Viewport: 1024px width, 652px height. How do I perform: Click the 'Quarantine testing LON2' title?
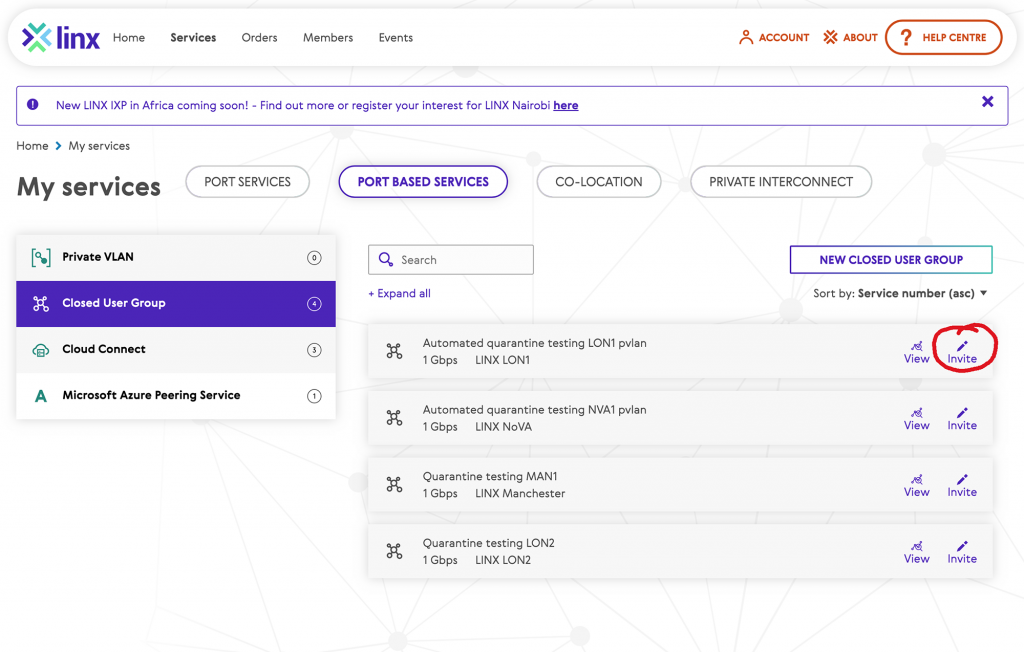[488, 543]
